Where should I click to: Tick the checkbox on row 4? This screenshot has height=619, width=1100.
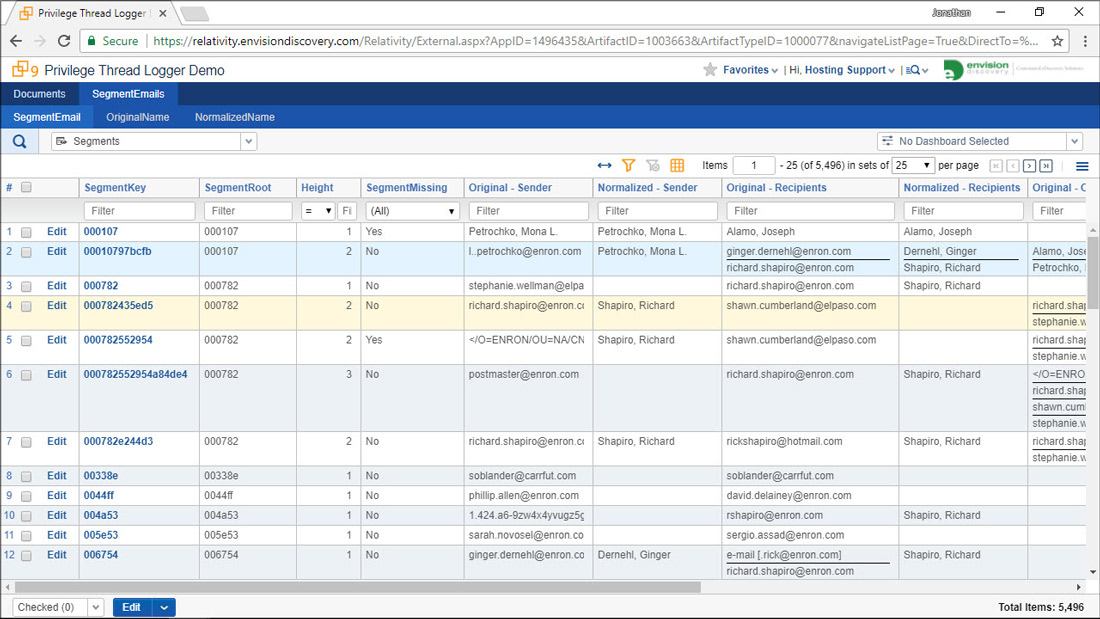pyautogui.click(x=26, y=306)
